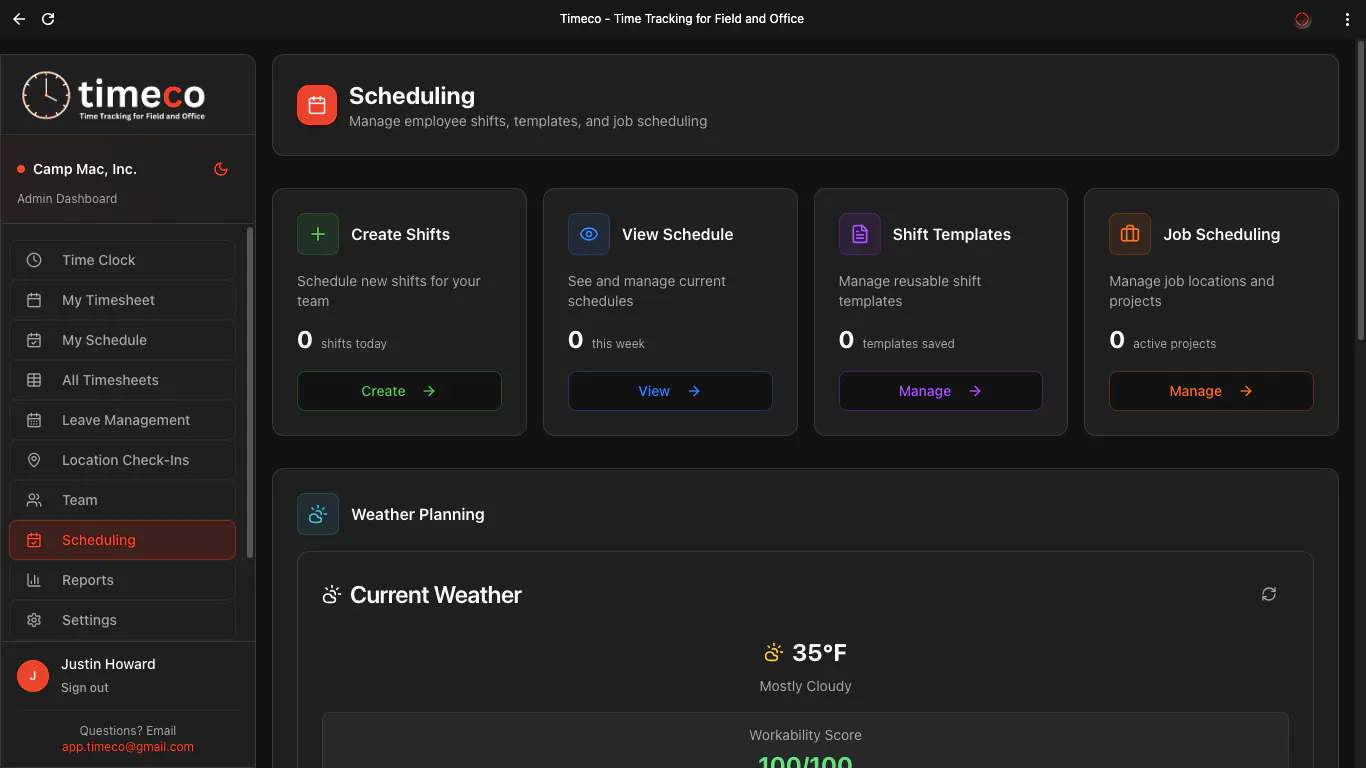
Task: Select the Scheduling menu label
Action: [x=98, y=540]
